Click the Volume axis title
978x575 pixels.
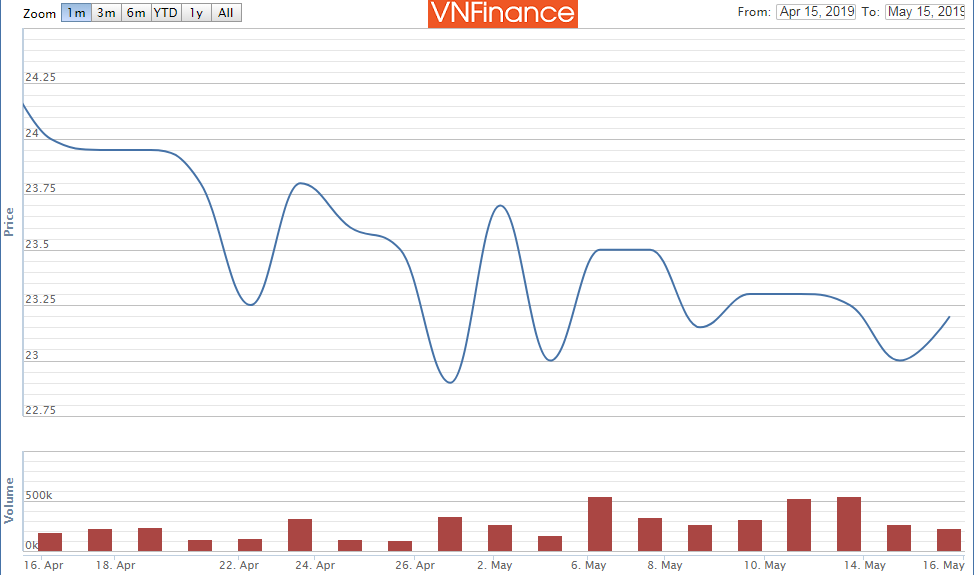(9, 500)
